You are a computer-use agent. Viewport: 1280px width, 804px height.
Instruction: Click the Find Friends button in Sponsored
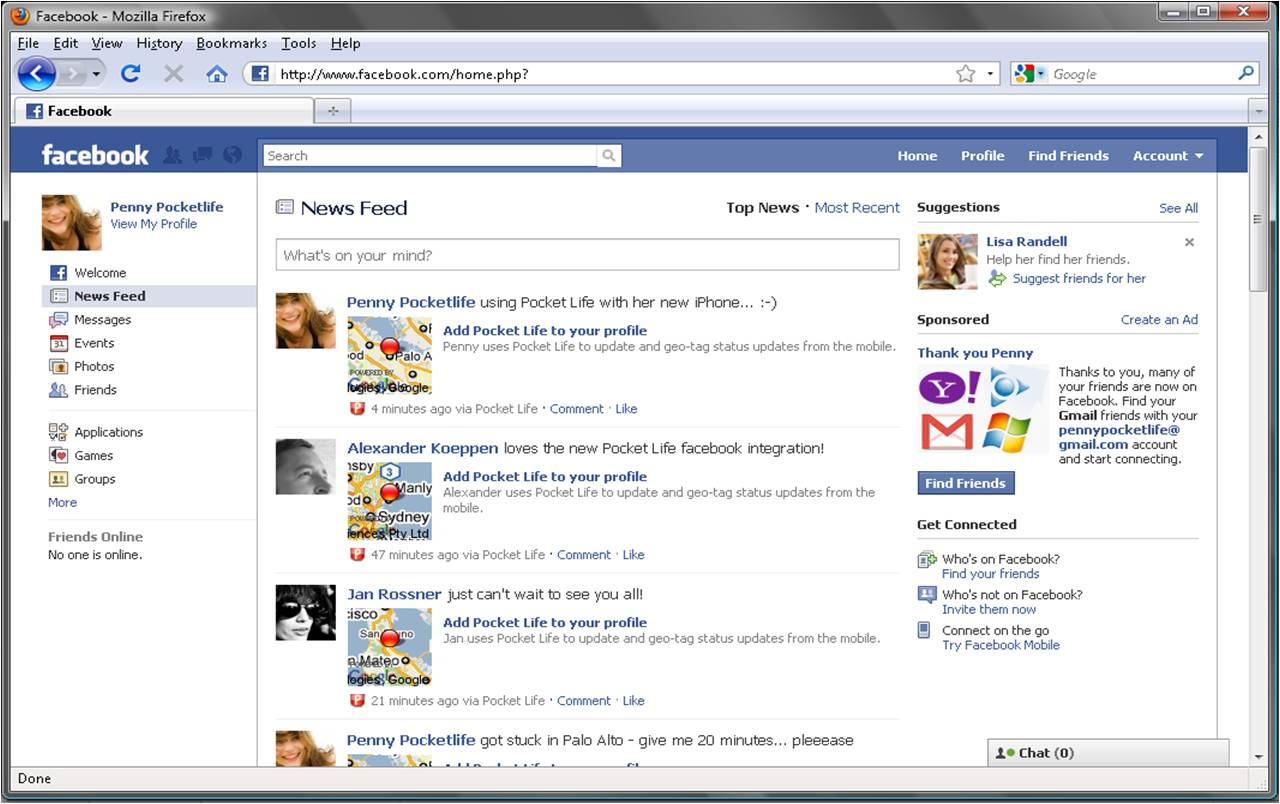[965, 483]
